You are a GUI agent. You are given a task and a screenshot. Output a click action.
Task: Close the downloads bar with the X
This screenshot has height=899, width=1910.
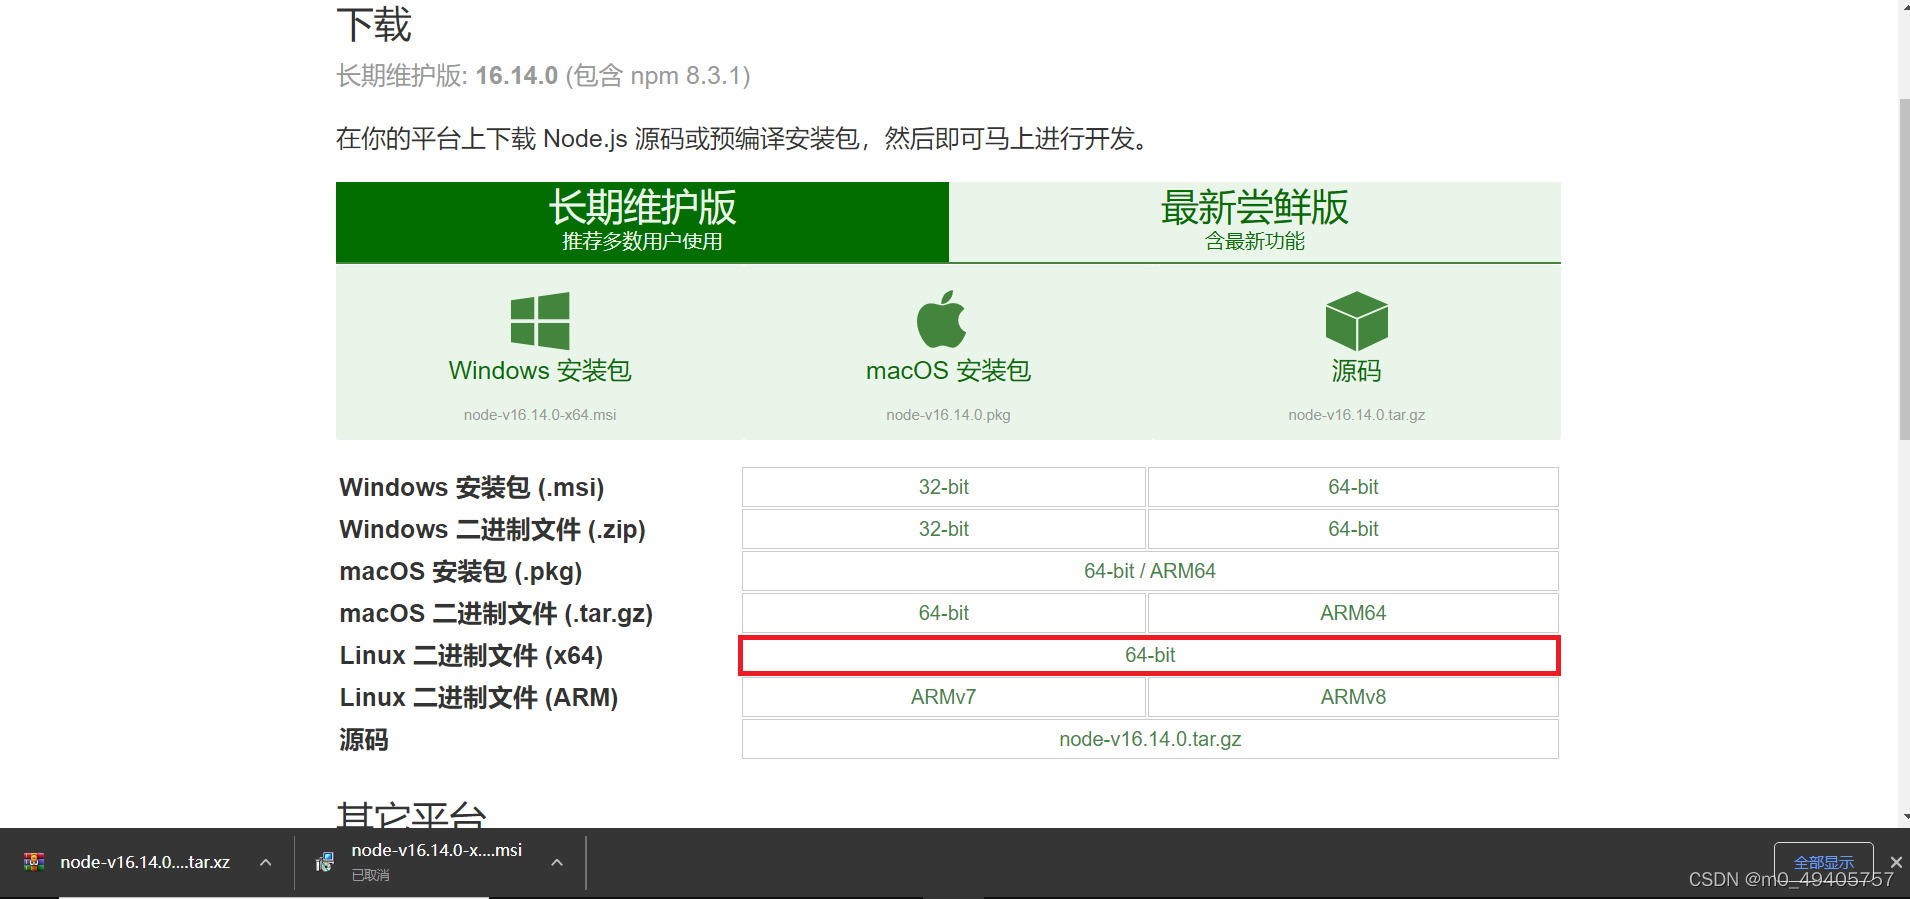(x=1895, y=862)
